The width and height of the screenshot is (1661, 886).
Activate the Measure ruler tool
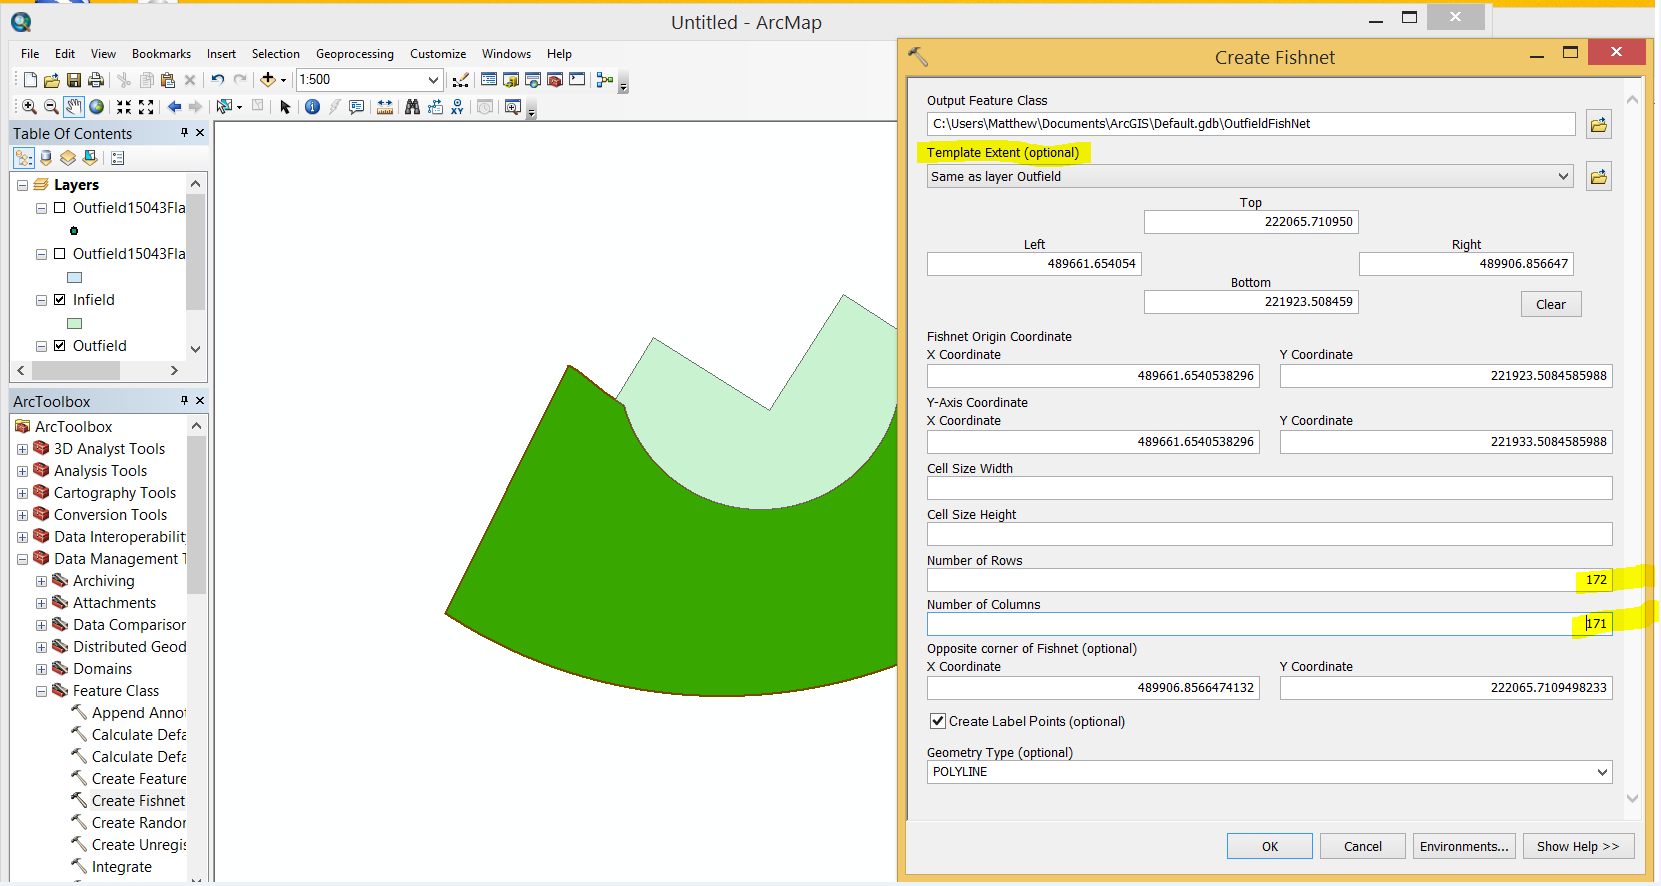[385, 107]
